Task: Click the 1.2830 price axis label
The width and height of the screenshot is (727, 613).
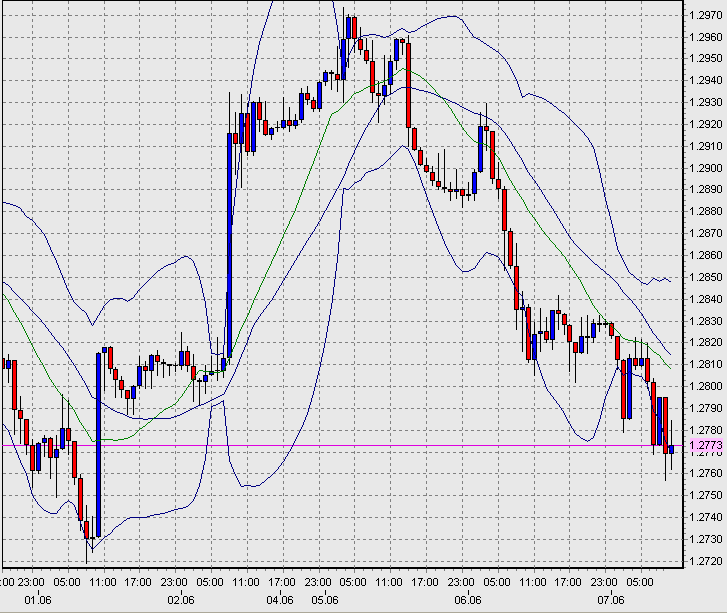Action: tap(706, 321)
